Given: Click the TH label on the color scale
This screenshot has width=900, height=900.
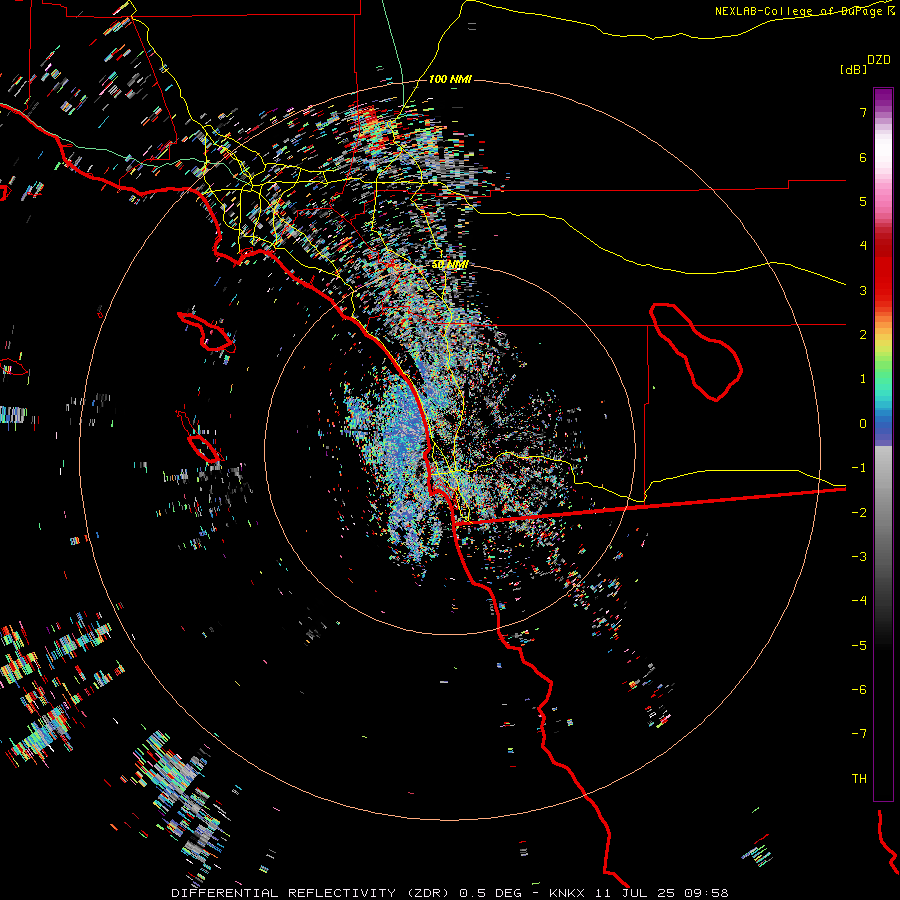Looking at the screenshot, I should coord(859,779).
